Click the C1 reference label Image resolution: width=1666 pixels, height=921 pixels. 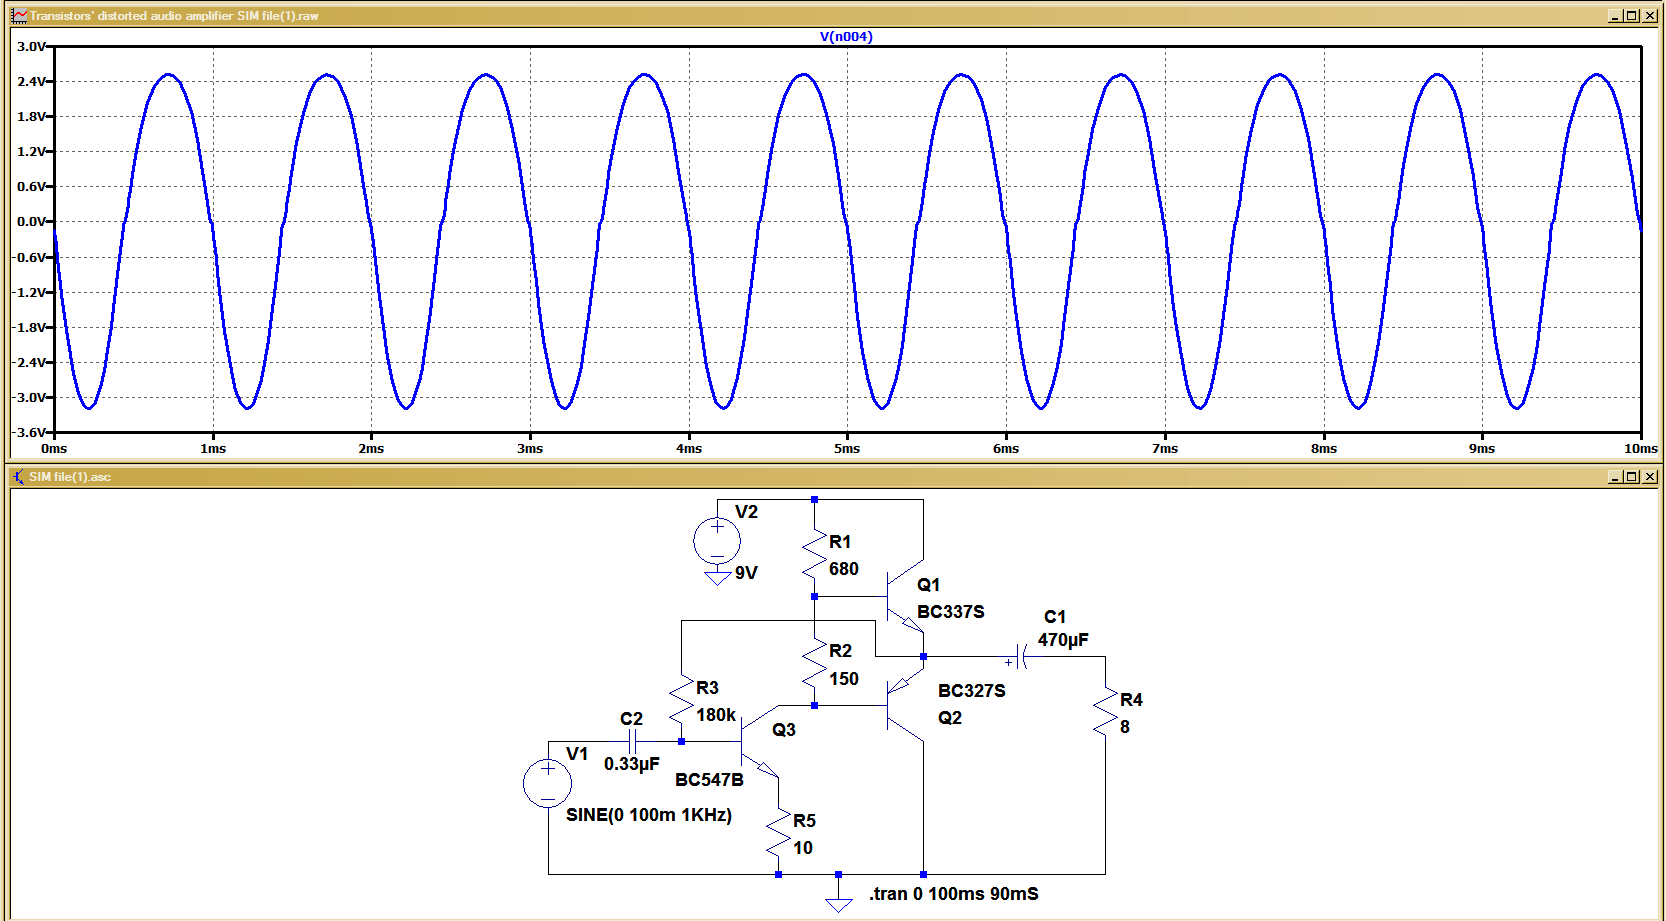pyautogui.click(x=1055, y=617)
